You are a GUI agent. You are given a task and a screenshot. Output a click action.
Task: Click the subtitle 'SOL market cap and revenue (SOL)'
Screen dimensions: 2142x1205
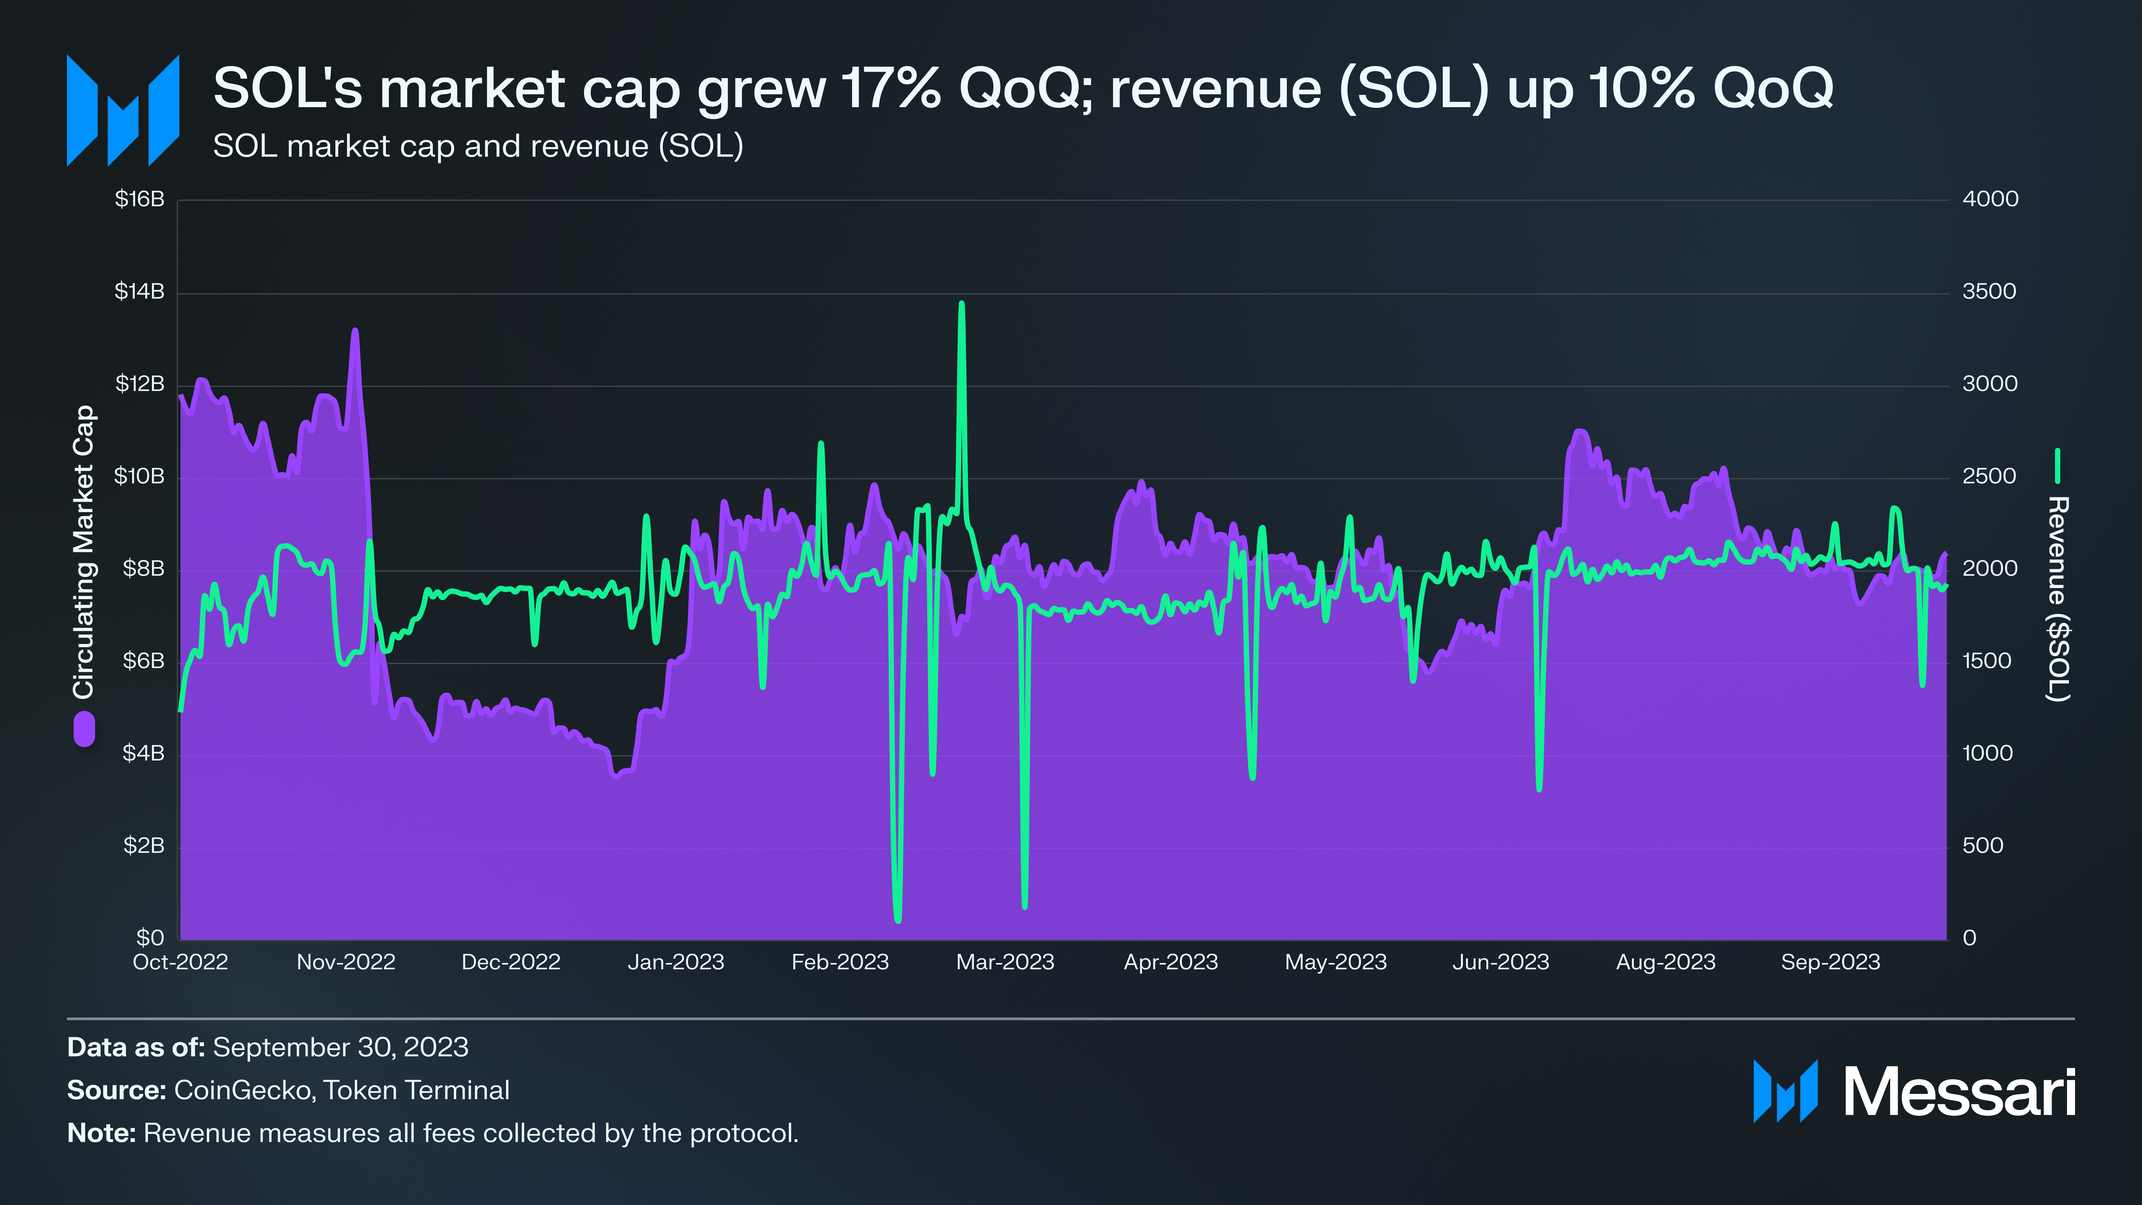(x=478, y=146)
